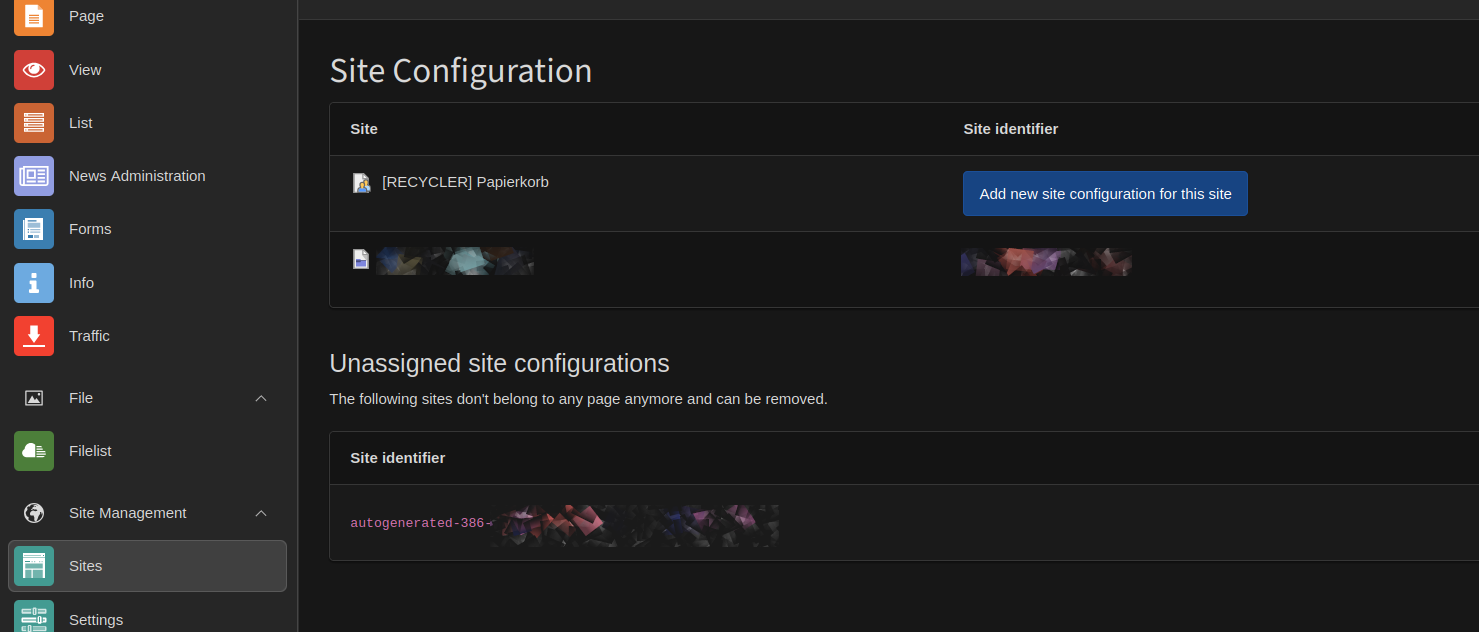Click the autogenerated-386 site identifier
The height and width of the screenshot is (632, 1479).
(417, 523)
